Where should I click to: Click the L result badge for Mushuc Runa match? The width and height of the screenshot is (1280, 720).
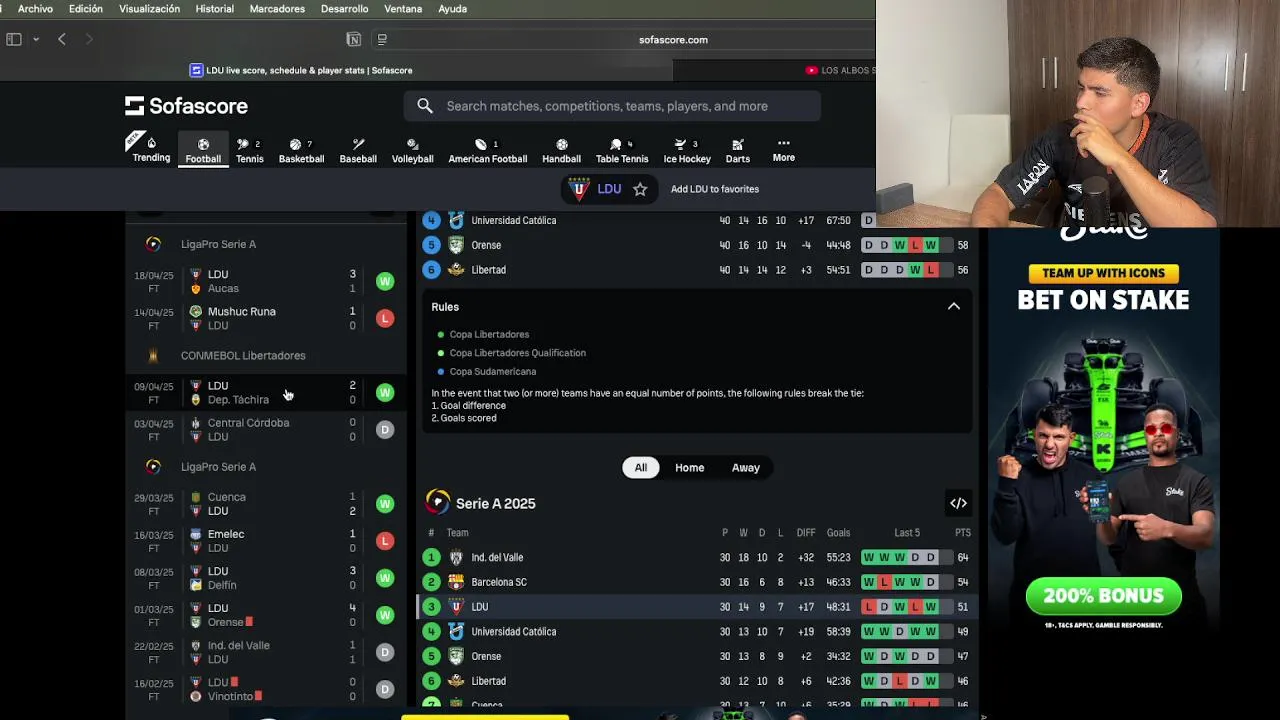tap(385, 318)
